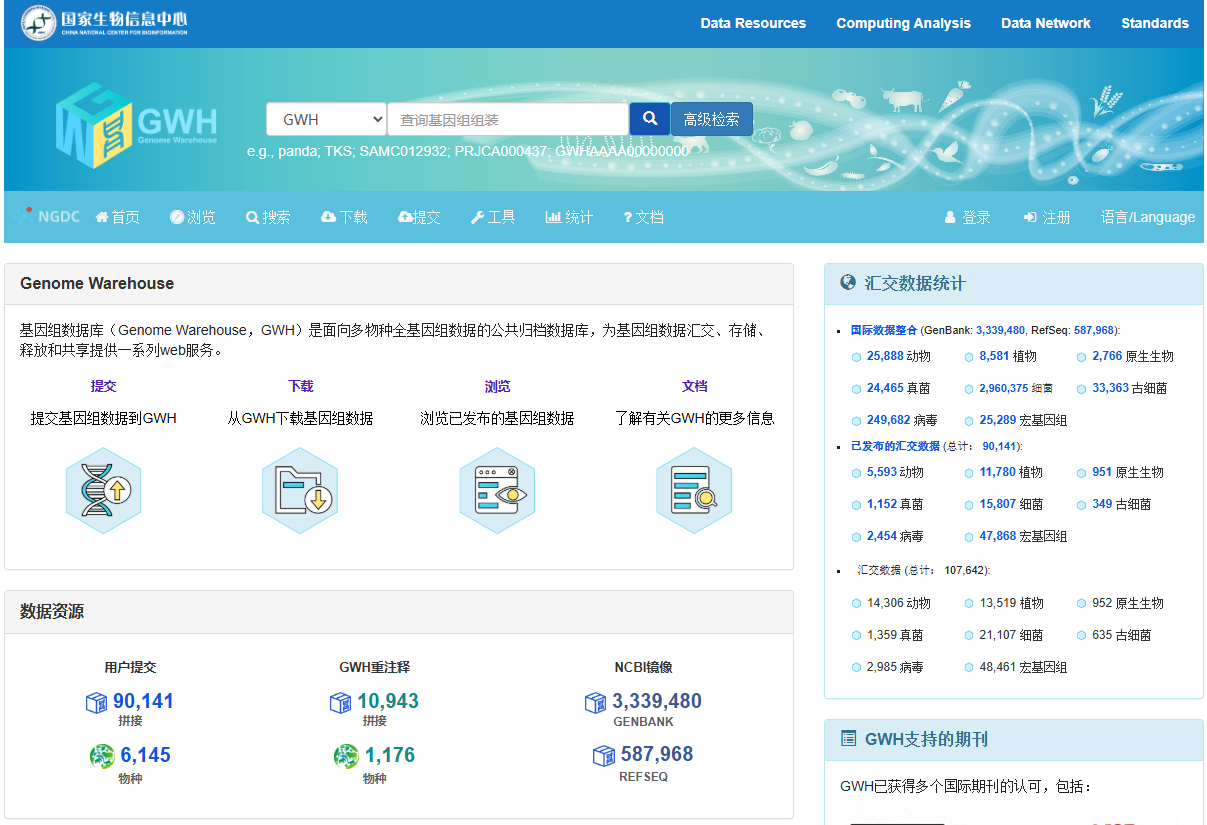Click the 14,306 动物 submitted data entry

tap(899, 603)
